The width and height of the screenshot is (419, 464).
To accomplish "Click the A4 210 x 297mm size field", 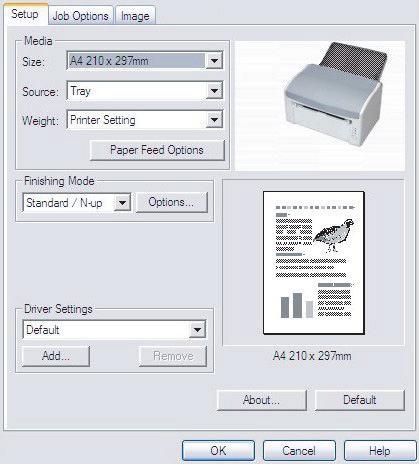I will click(136, 61).
